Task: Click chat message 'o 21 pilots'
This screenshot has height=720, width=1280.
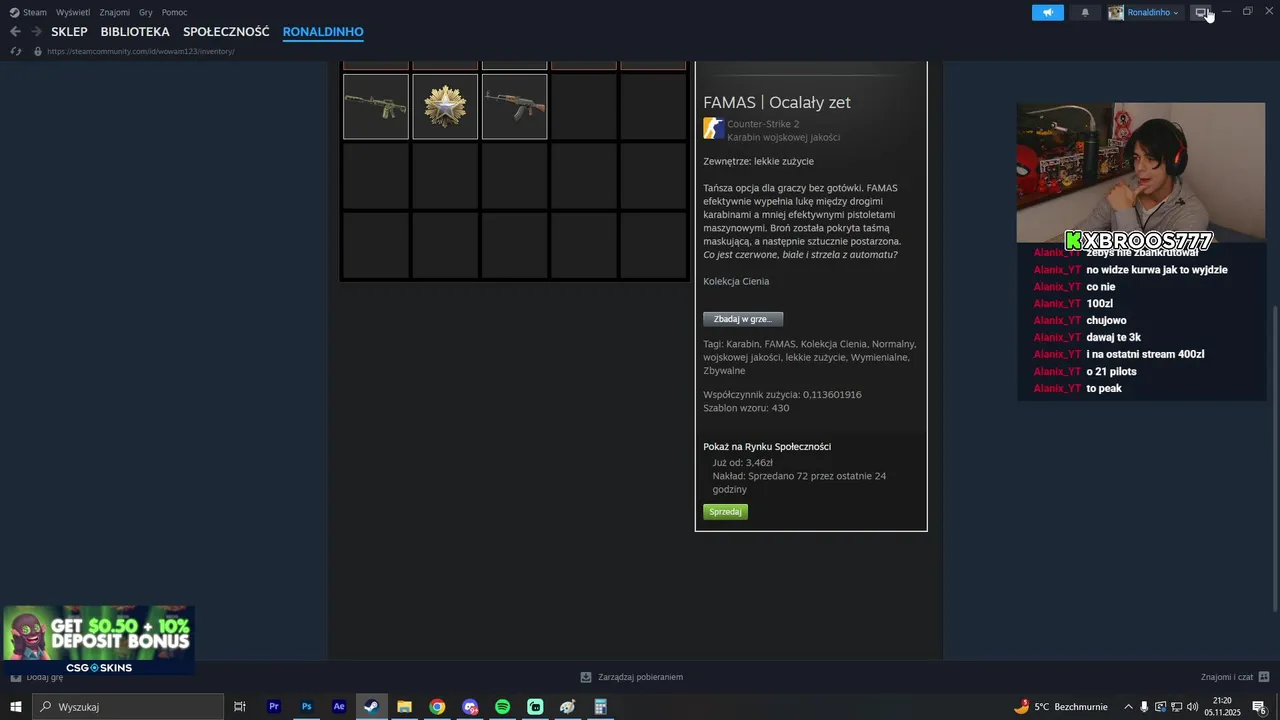Action: 1111,372
